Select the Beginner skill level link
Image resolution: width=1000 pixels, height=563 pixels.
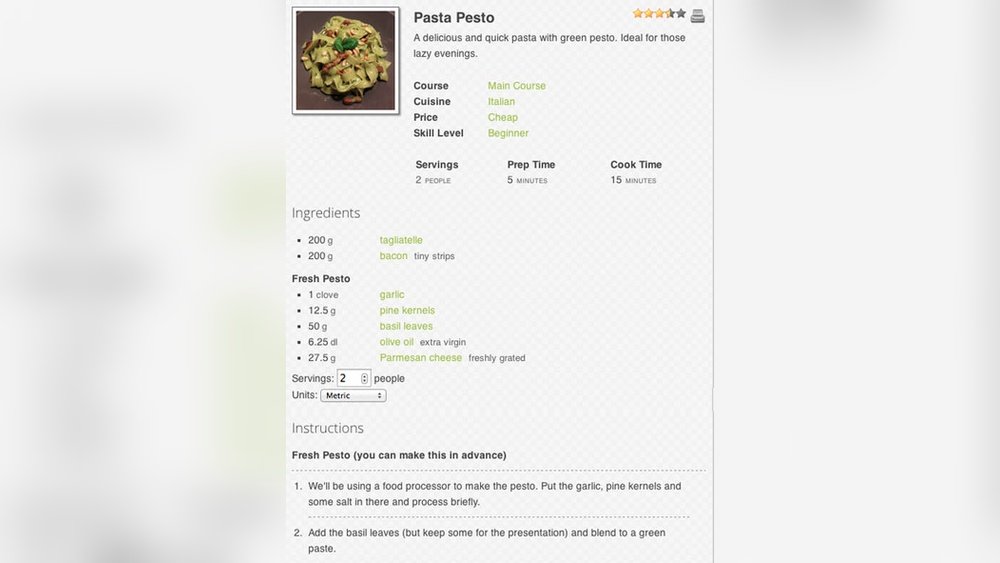[x=508, y=133]
